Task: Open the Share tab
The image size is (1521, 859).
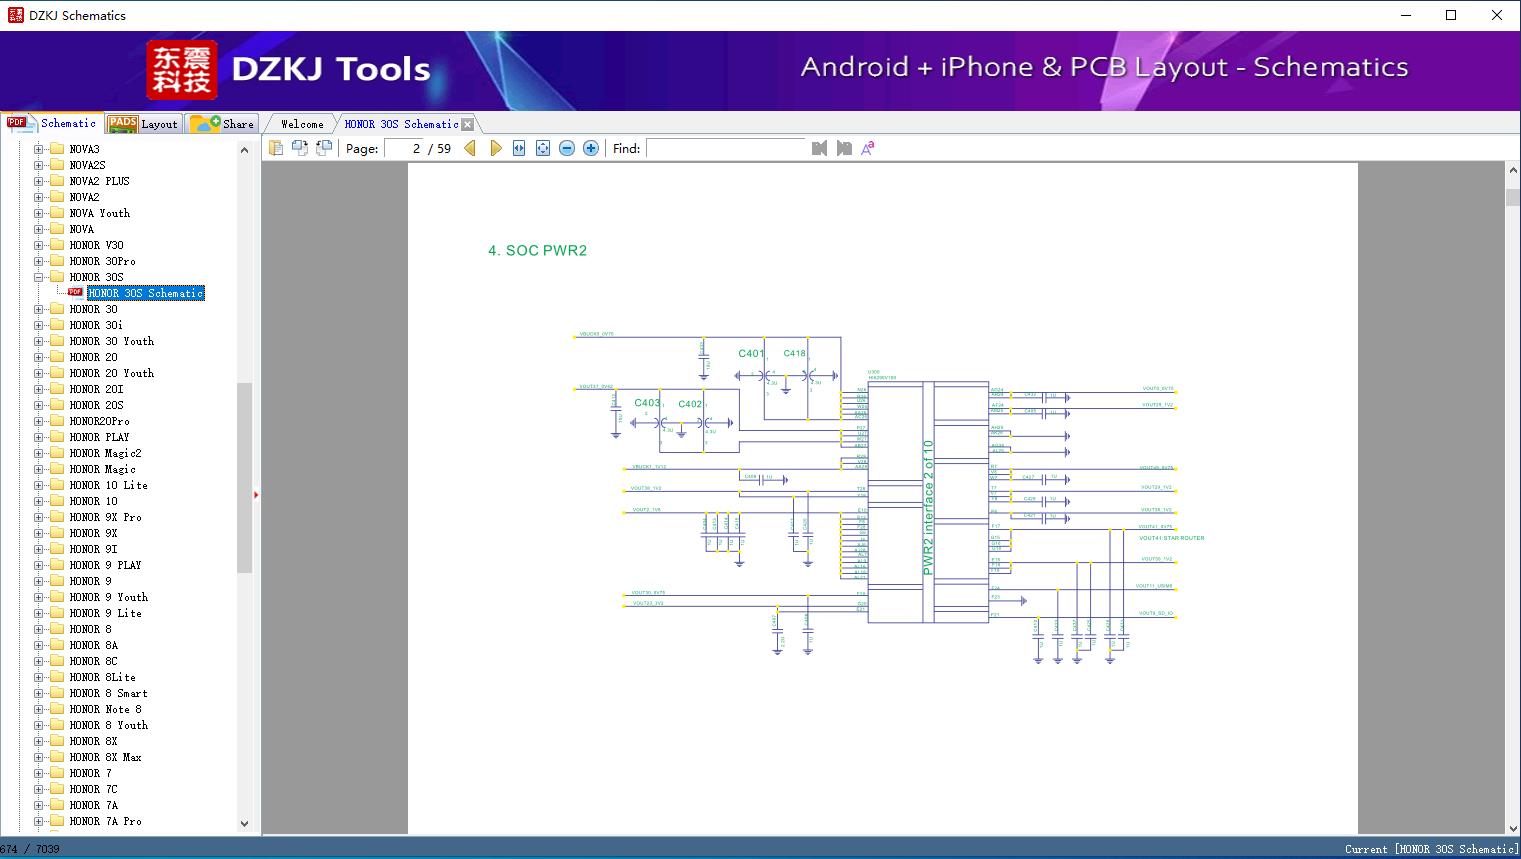Action: pyautogui.click(x=223, y=124)
